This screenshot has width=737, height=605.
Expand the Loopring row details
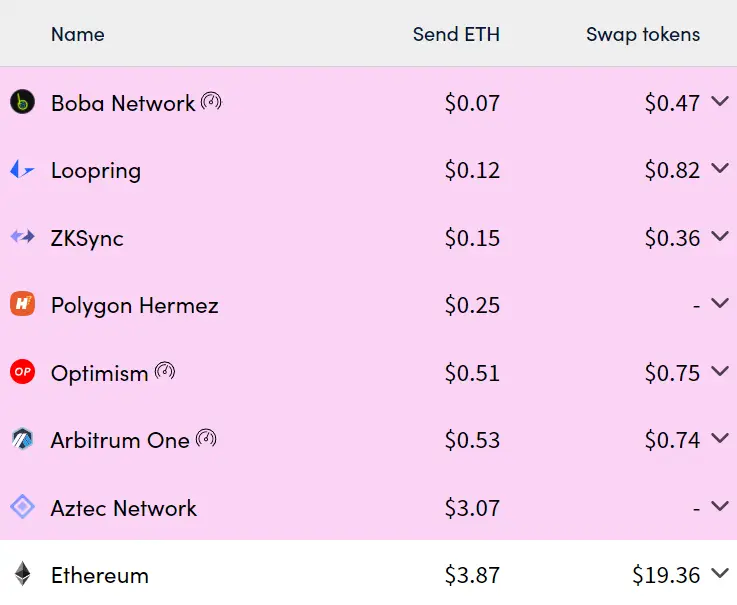(x=720, y=169)
